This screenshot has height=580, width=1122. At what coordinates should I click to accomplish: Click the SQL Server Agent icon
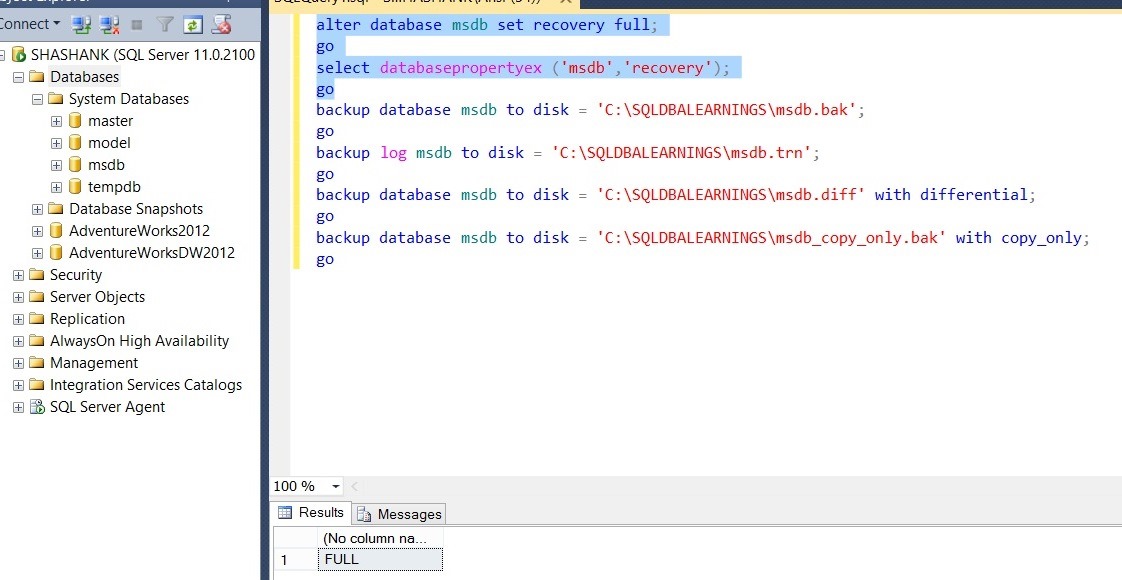36,407
